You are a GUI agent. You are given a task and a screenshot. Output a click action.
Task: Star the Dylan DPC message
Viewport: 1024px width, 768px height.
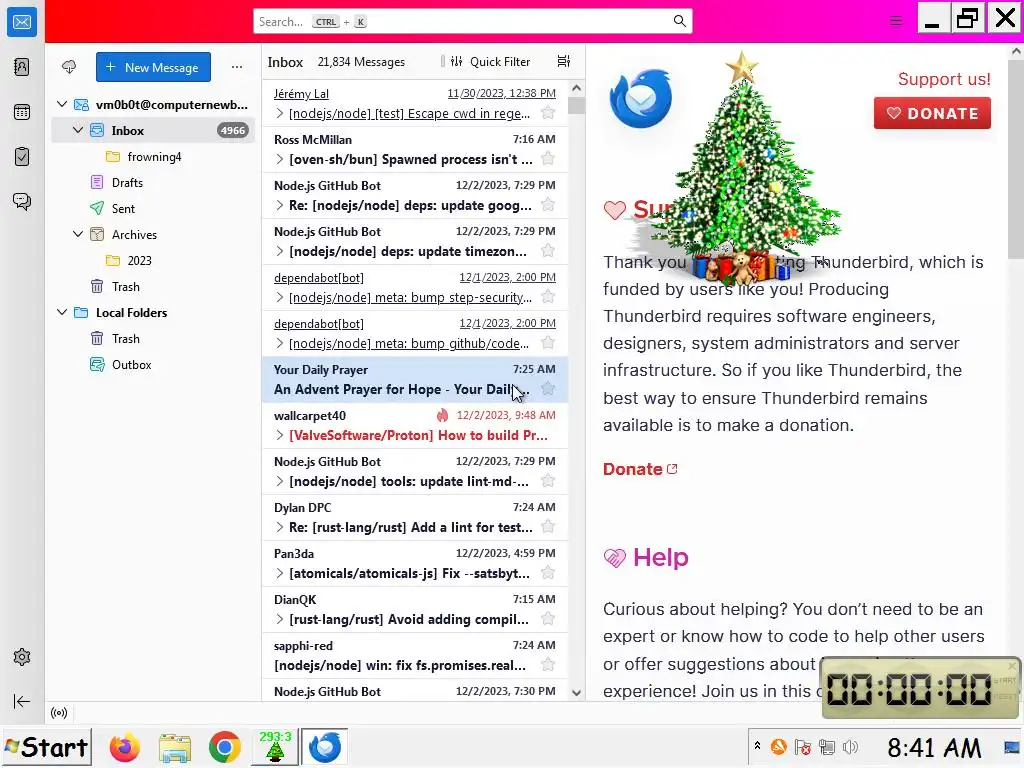click(x=548, y=526)
